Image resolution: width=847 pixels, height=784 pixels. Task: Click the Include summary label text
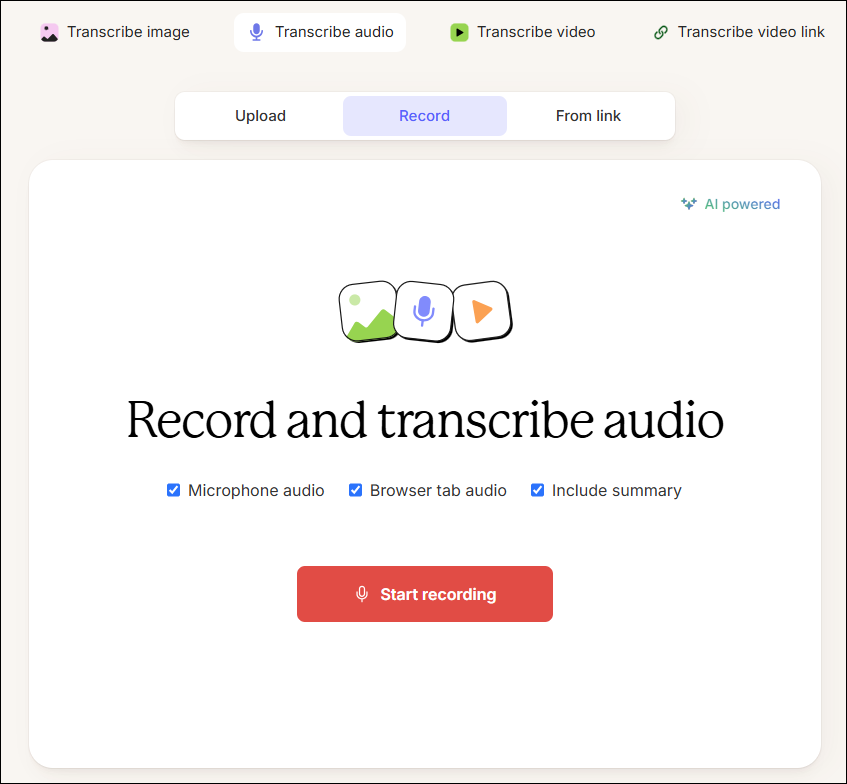[616, 491]
